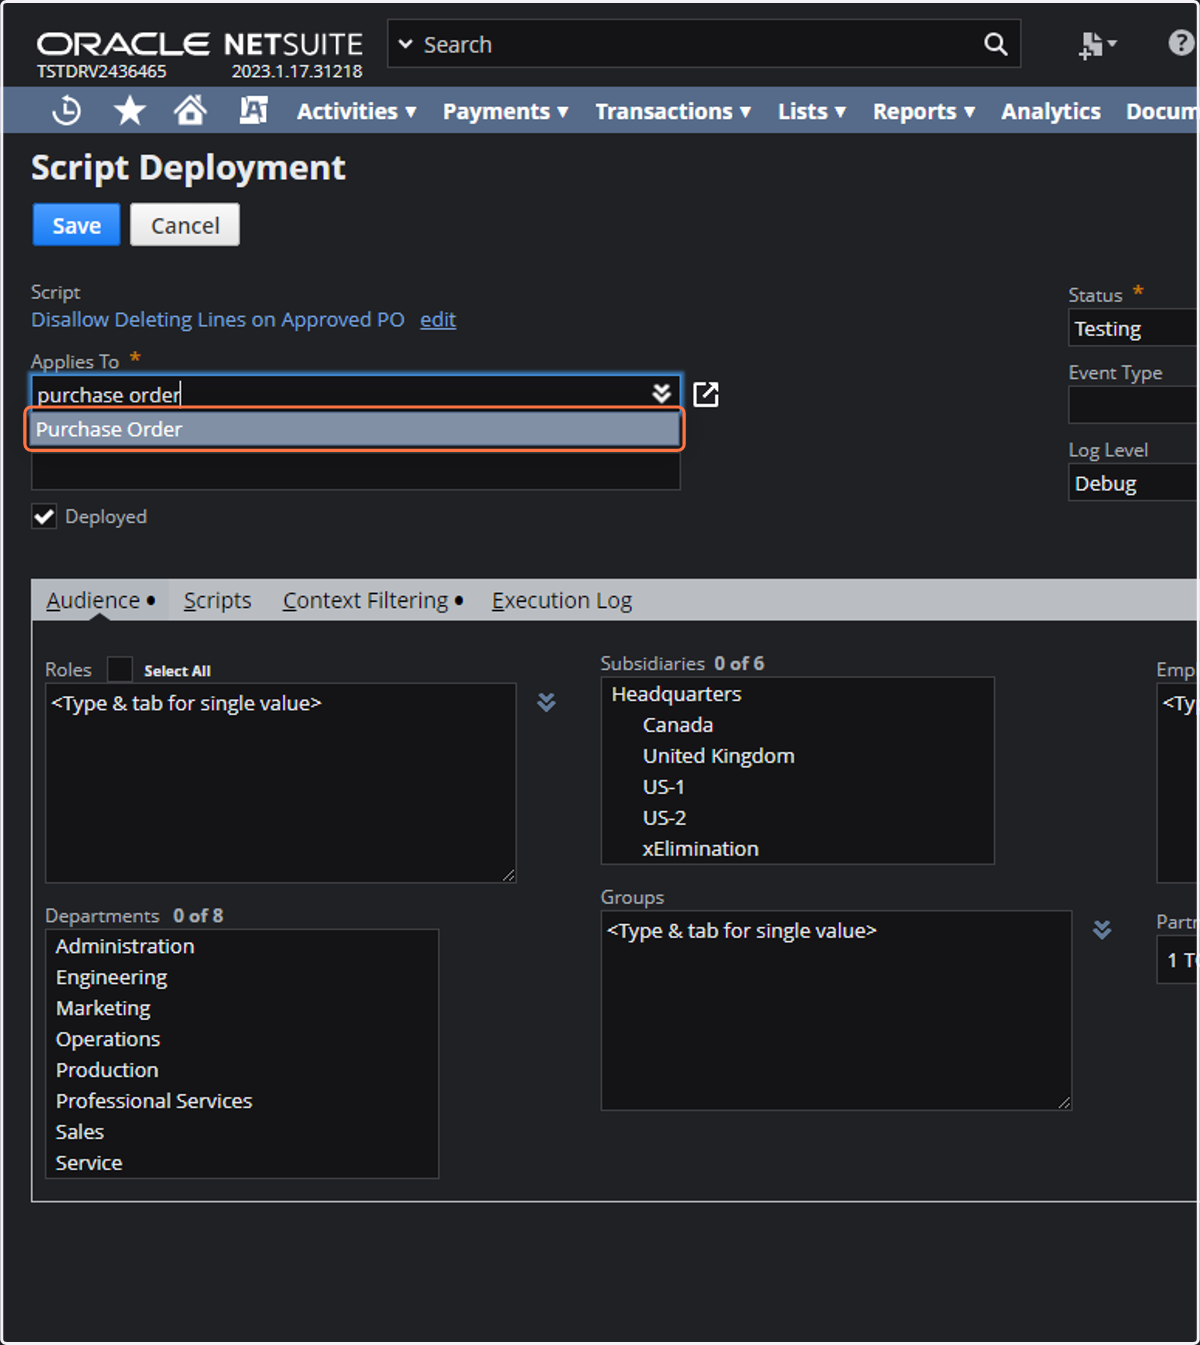Open Applies To record in new window icon
The image size is (1200, 1345).
706,394
